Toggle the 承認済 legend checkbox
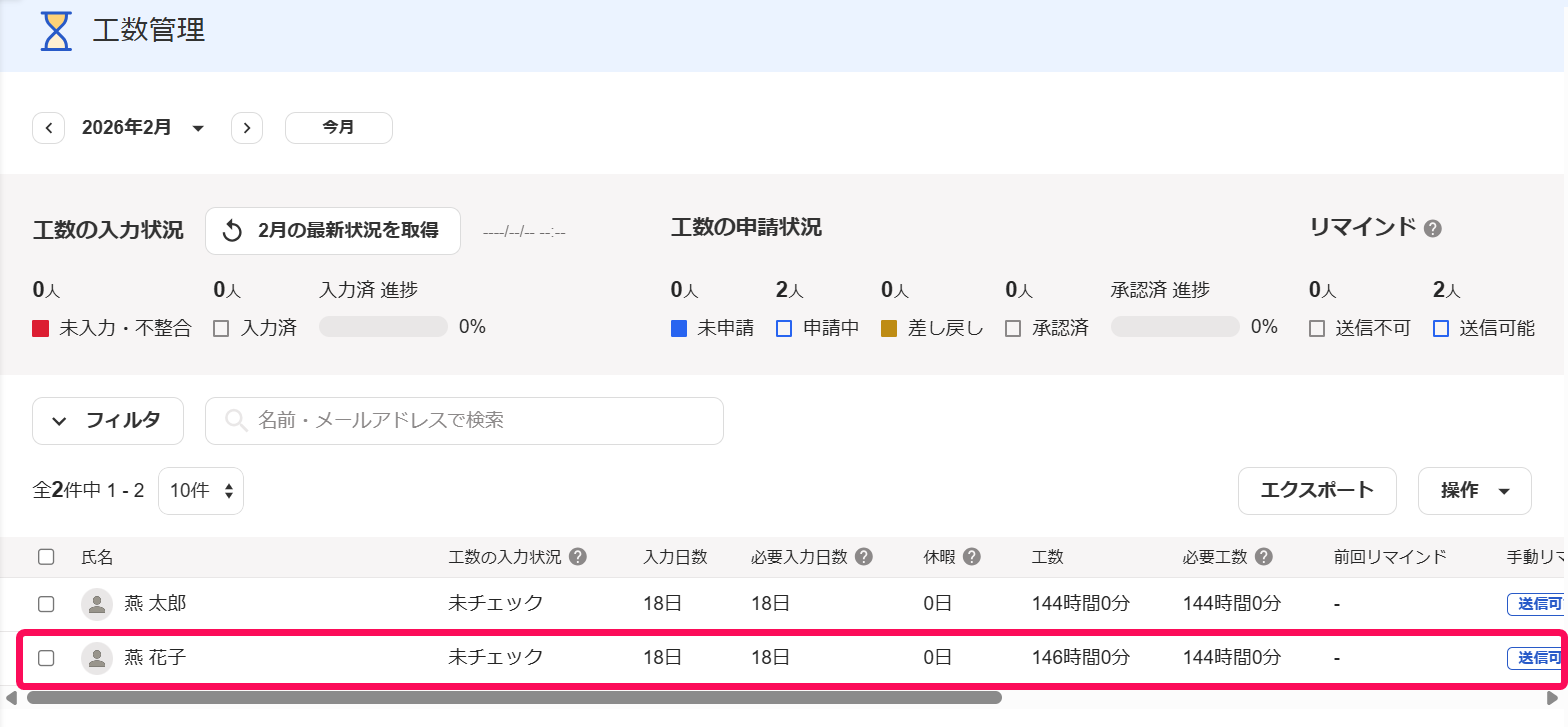Screen dimensions: 1568x727 point(1014,328)
